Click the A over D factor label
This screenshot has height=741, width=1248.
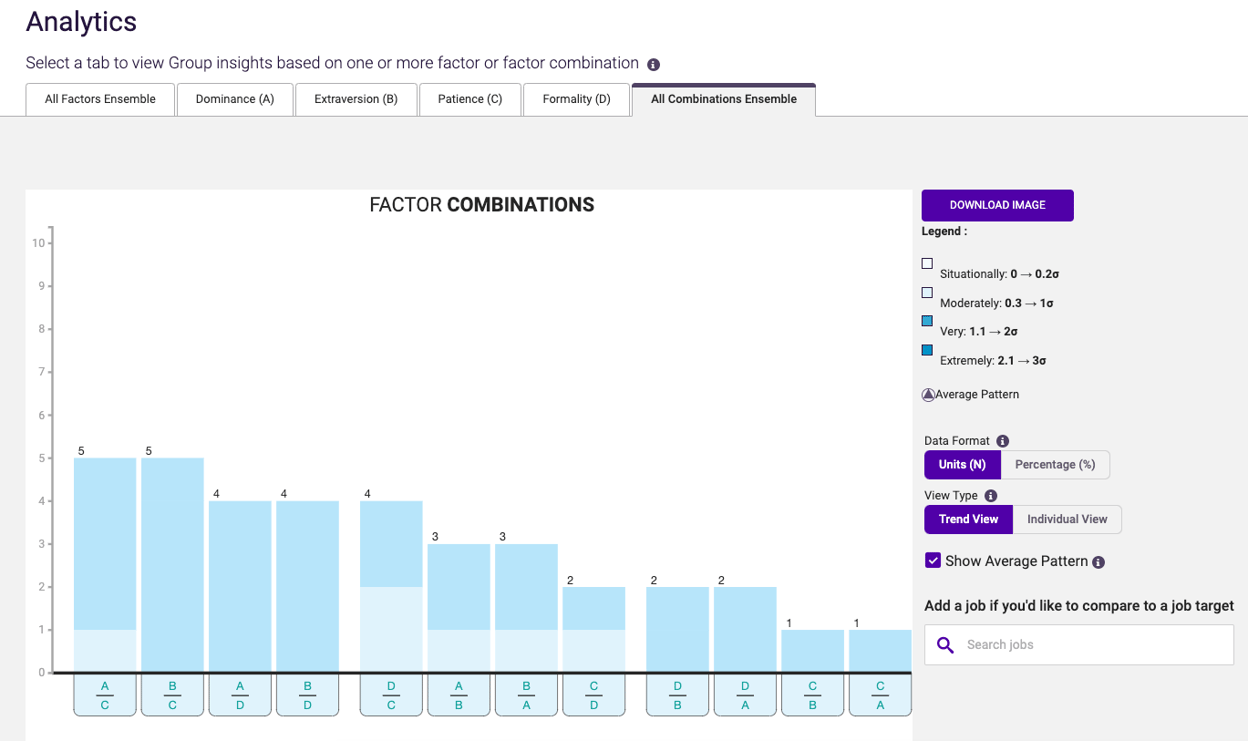240,695
